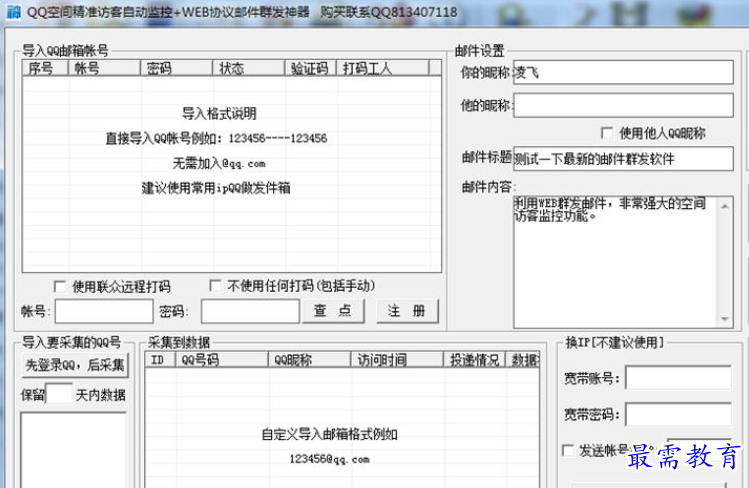Image resolution: width=749 pixels, height=488 pixels.
Task: Click the 打码工人 column header
Action: click(383, 68)
